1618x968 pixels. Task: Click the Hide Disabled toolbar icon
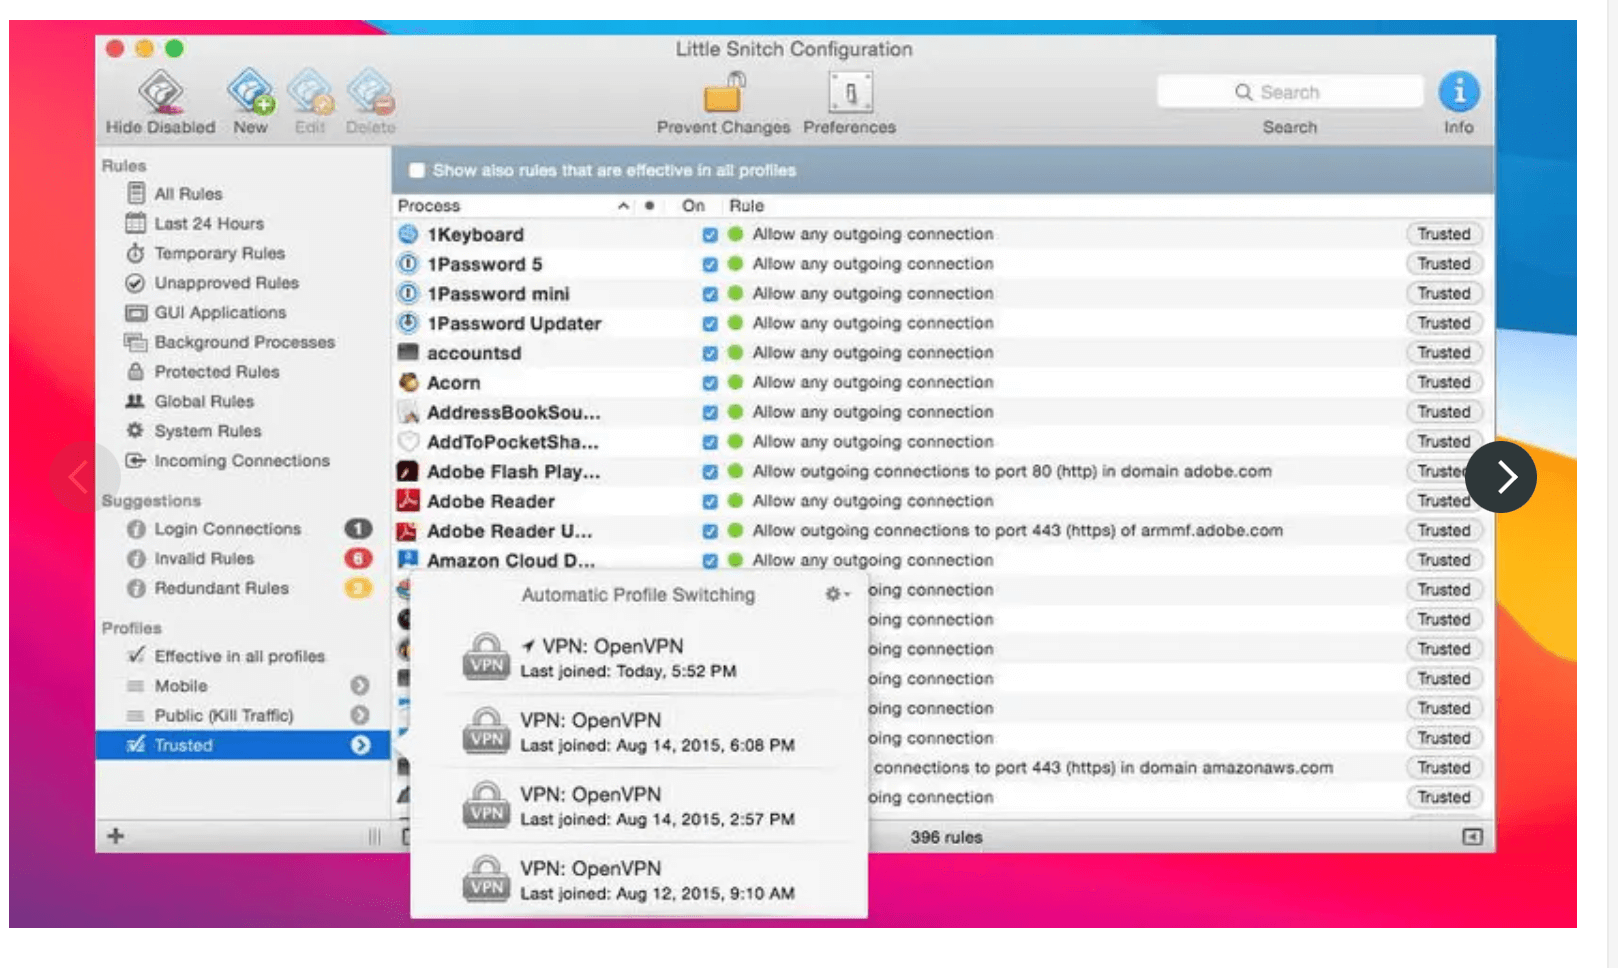tap(161, 93)
